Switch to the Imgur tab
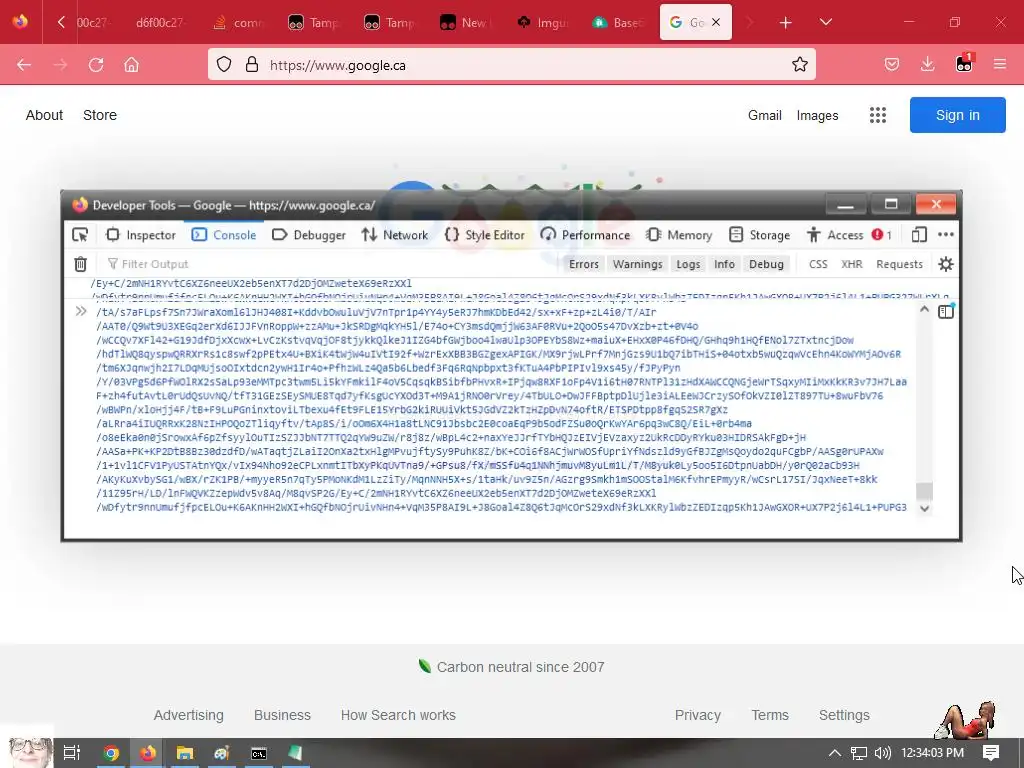Viewport: 1024px width, 768px height. 544,23
